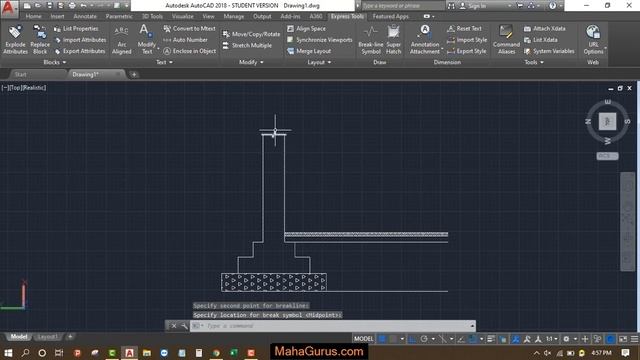Click Enclose in Object tool
Screen dimensions: 640x360
click(189, 51)
